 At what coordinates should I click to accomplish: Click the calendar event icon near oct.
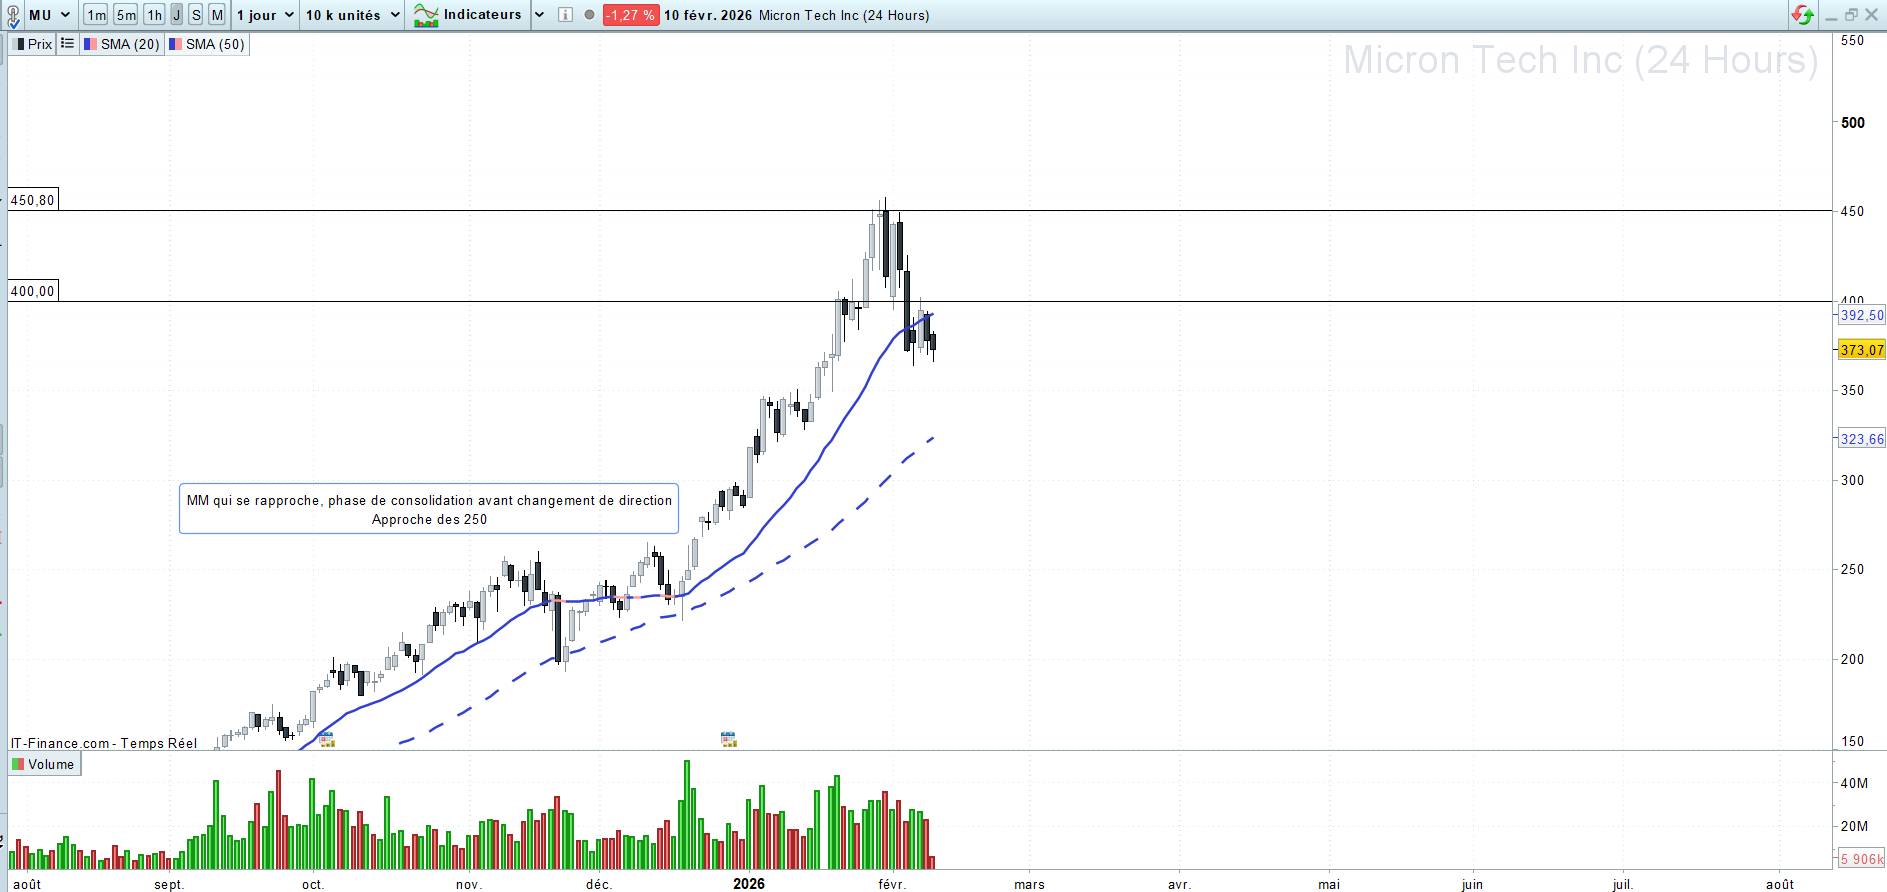coord(326,740)
